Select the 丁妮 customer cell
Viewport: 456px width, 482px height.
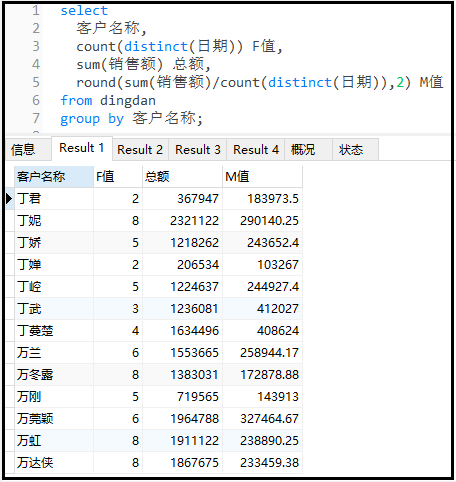click(54, 221)
